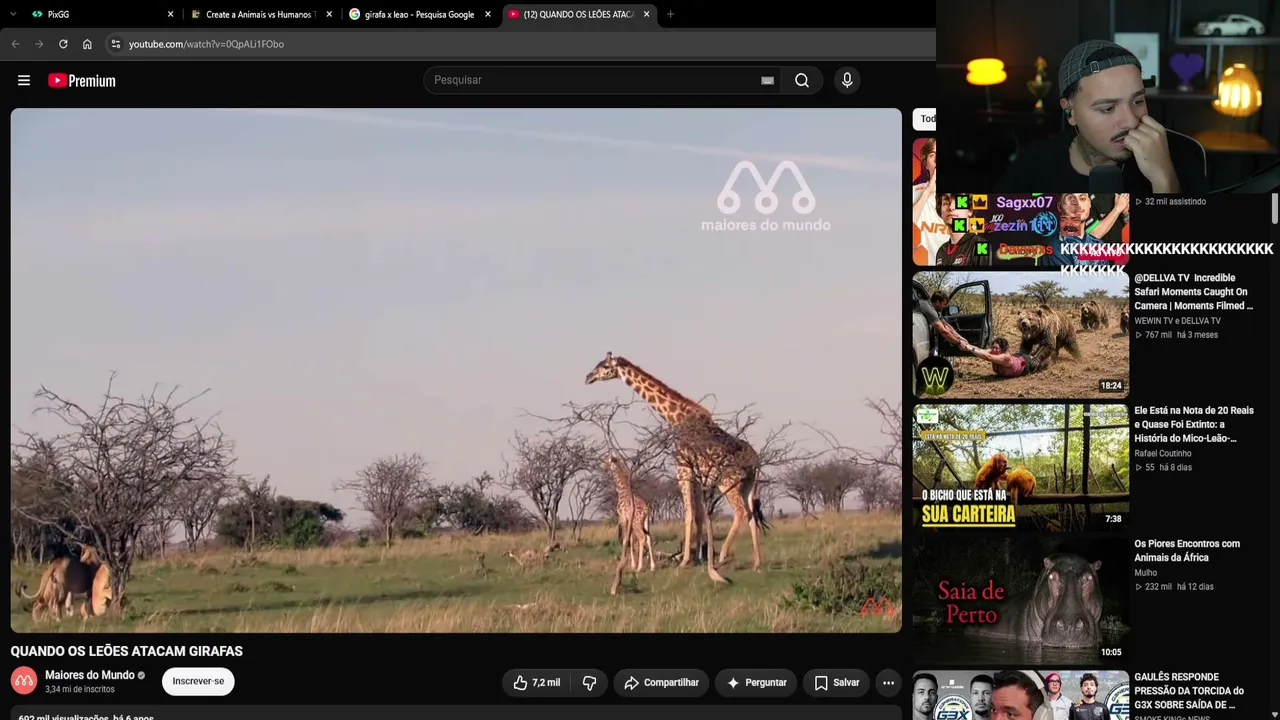This screenshot has height=720, width=1280.
Task: Open 'GAULÊS RESPONDE PRESSÃO DA TORCIDA' title
Action: pyautogui.click(x=1189, y=691)
